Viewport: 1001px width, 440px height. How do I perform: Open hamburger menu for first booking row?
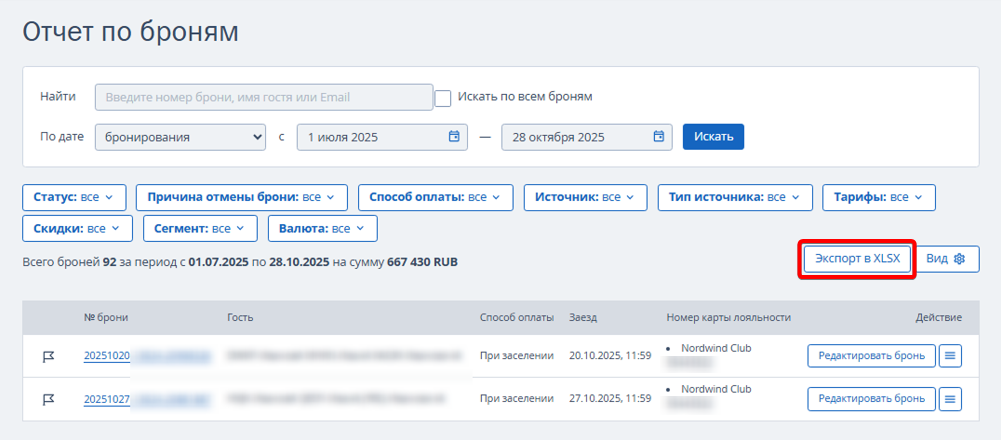coord(949,356)
